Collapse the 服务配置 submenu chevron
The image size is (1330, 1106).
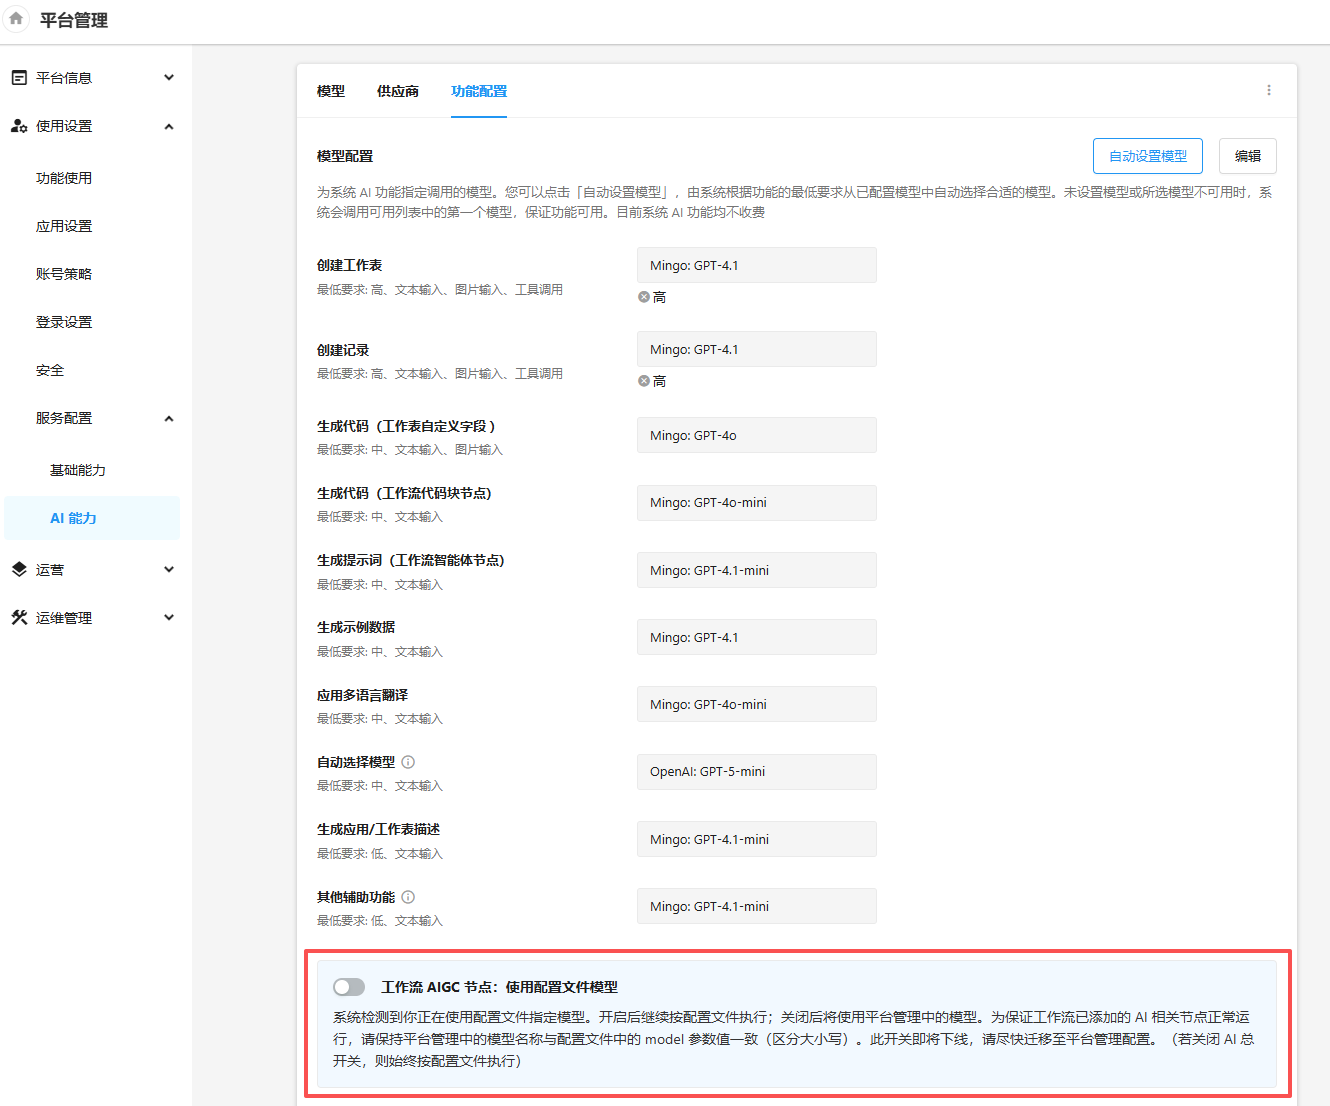coord(169,418)
